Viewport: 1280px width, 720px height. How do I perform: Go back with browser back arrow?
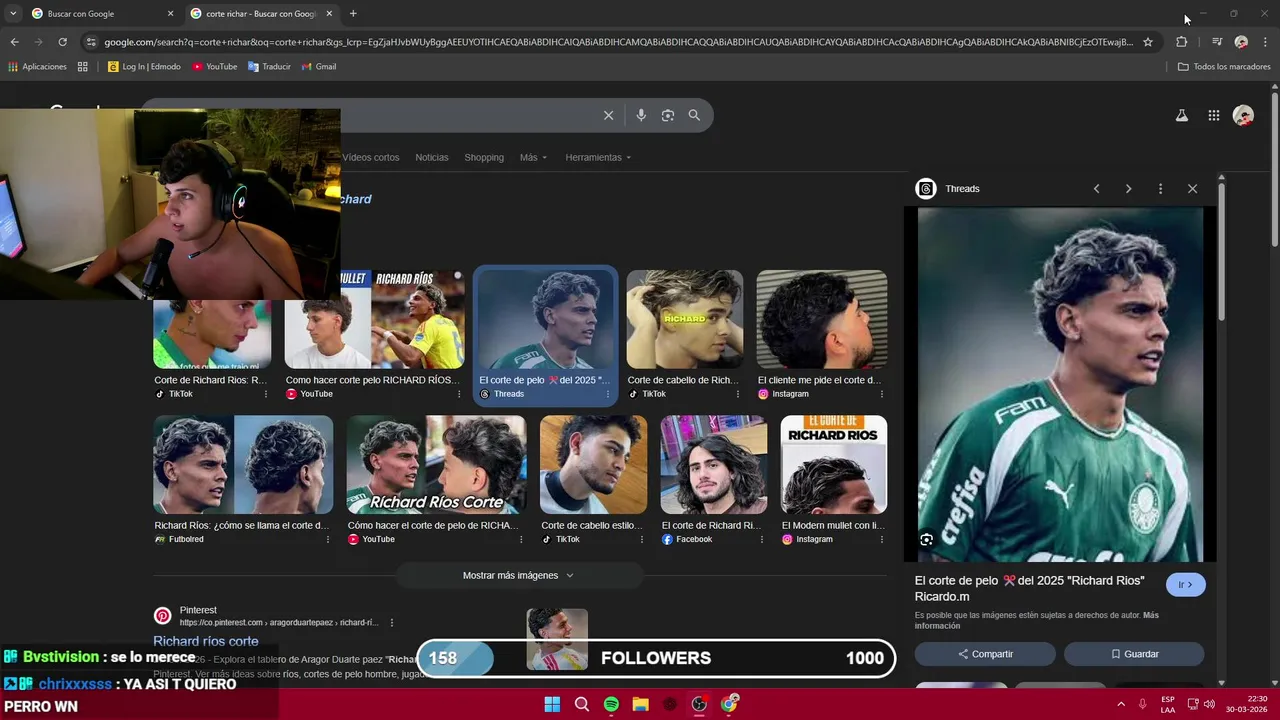(x=14, y=42)
